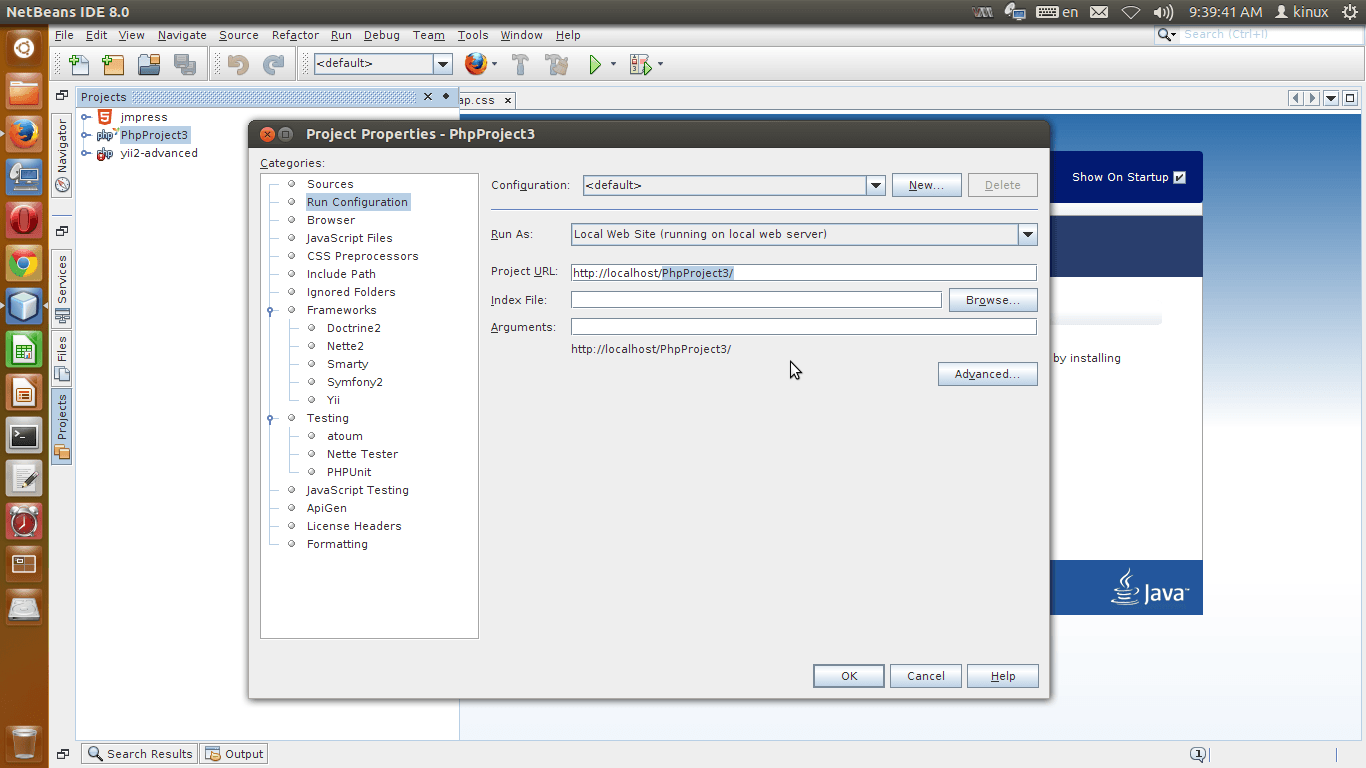Open the Tools menu
The width and height of the screenshot is (1366, 768).
click(473, 35)
